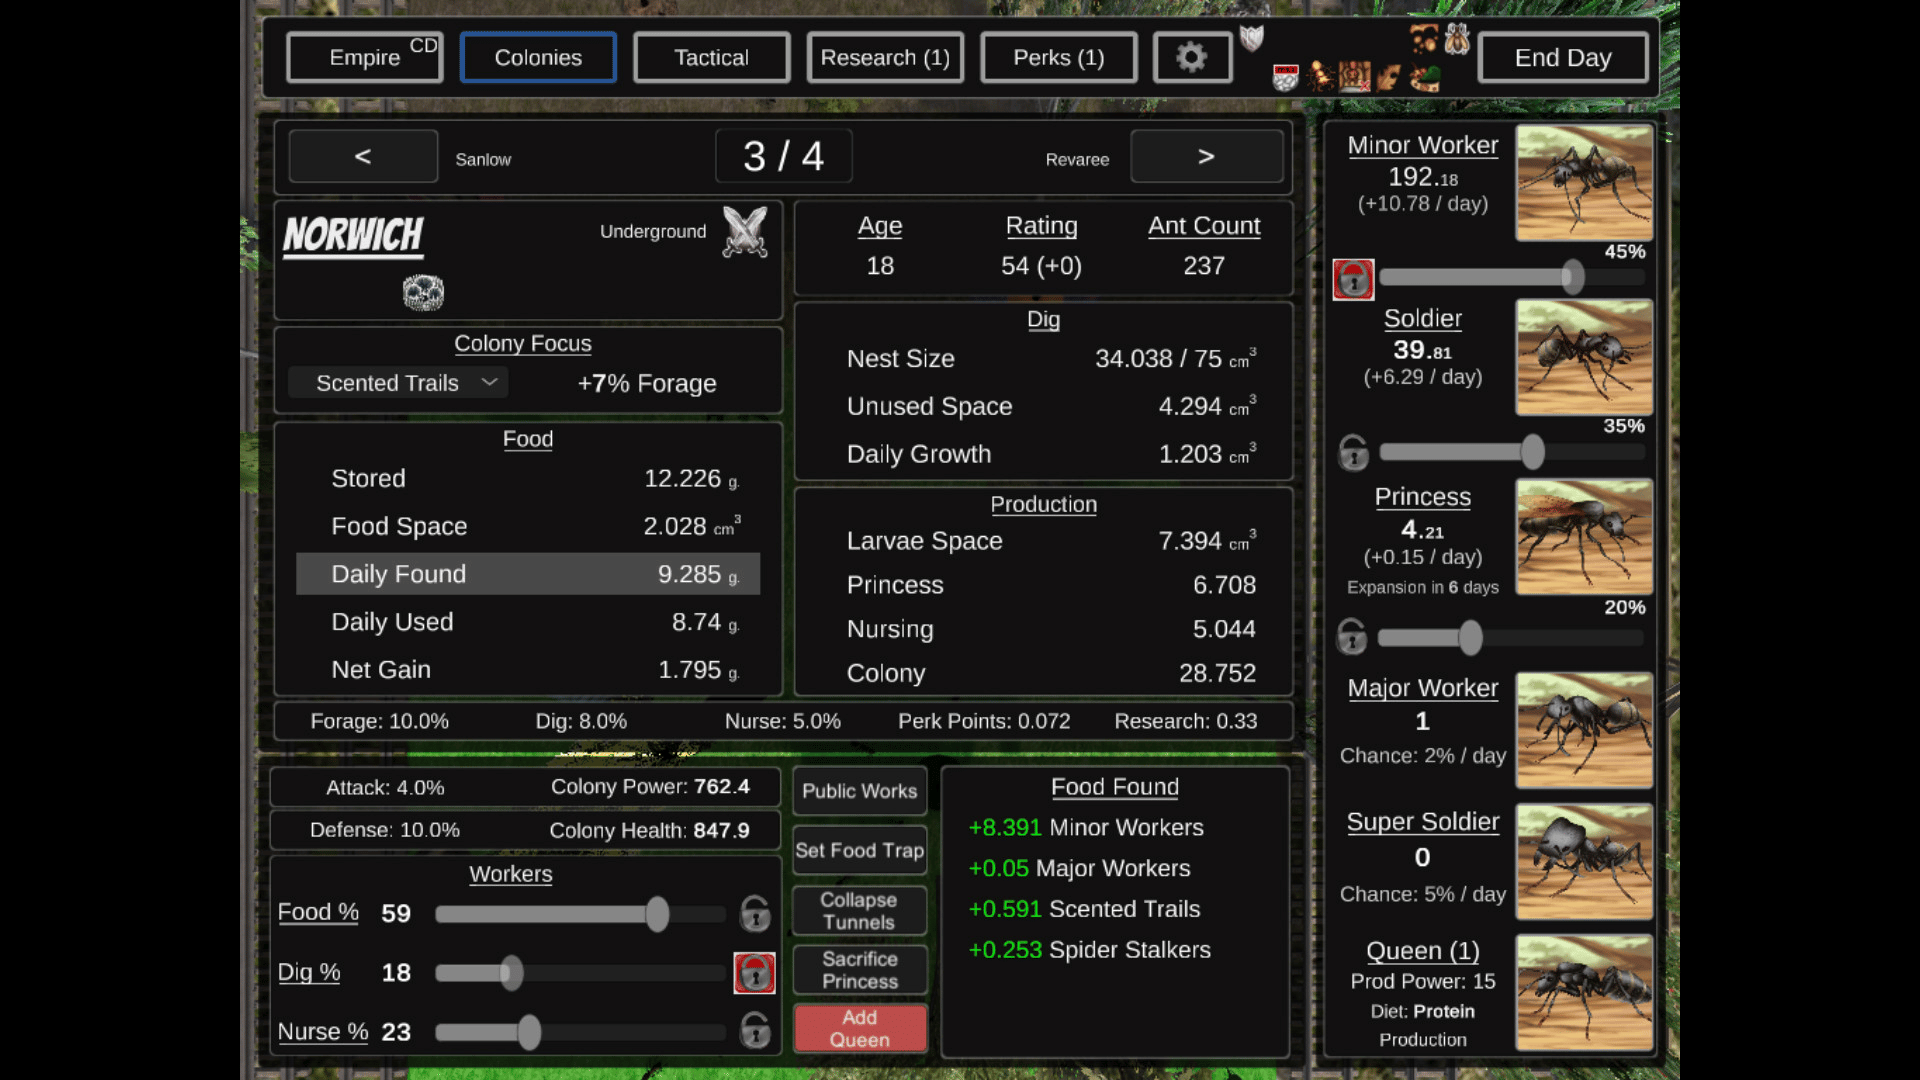Click the Minor Worker ant portrait
This screenshot has height=1080, width=1920.
(x=1583, y=183)
